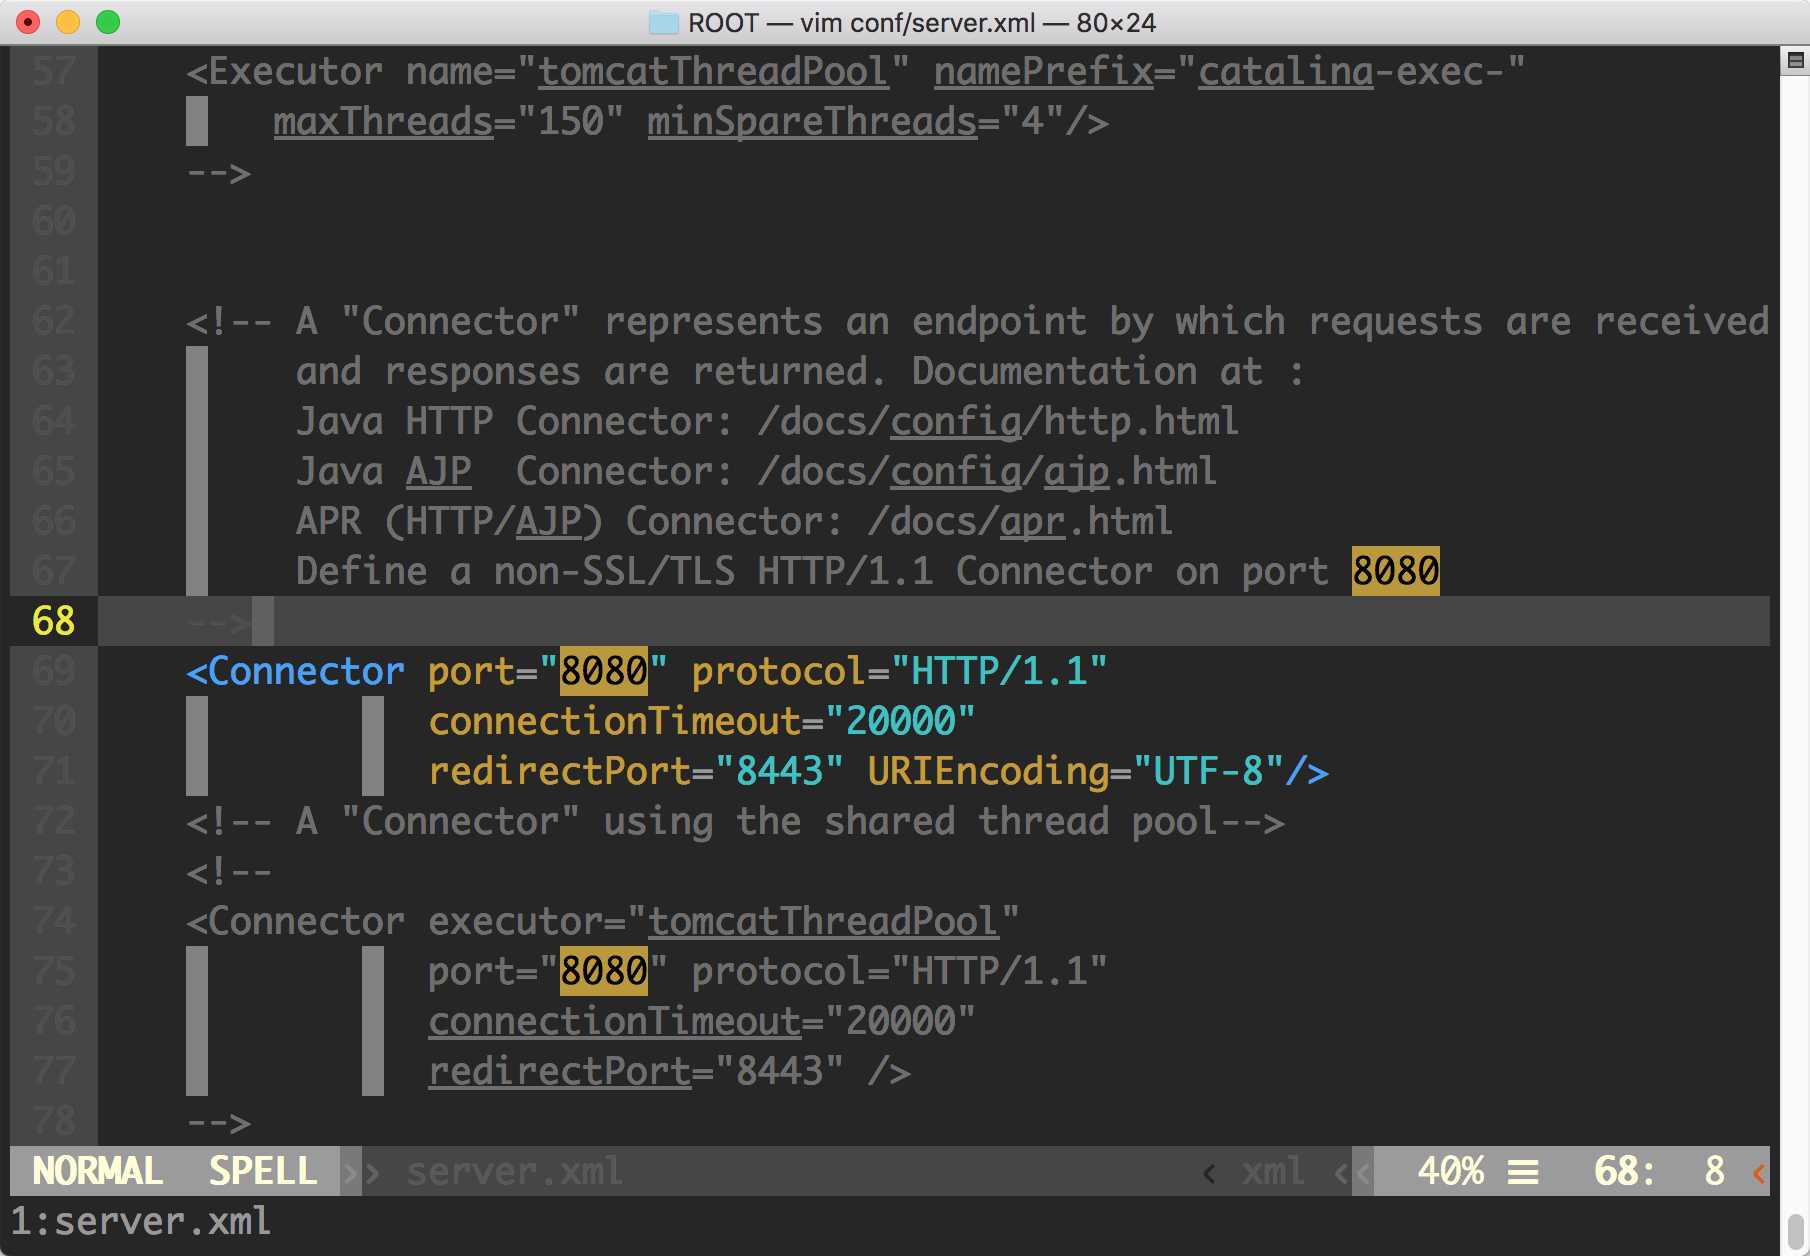This screenshot has height=1256, width=1810.
Task: Click the SPELL indicator in the status line
Action: point(263,1171)
